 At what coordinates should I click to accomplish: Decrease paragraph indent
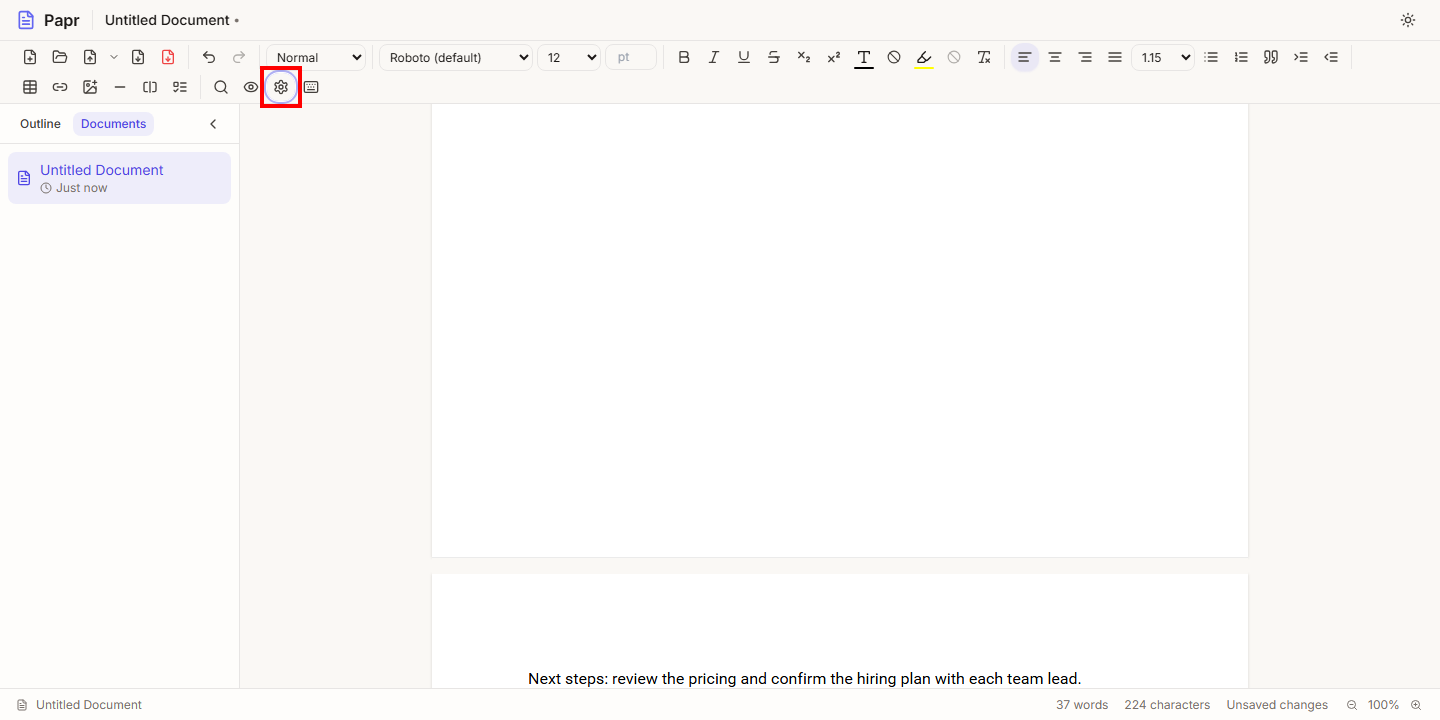point(1331,57)
